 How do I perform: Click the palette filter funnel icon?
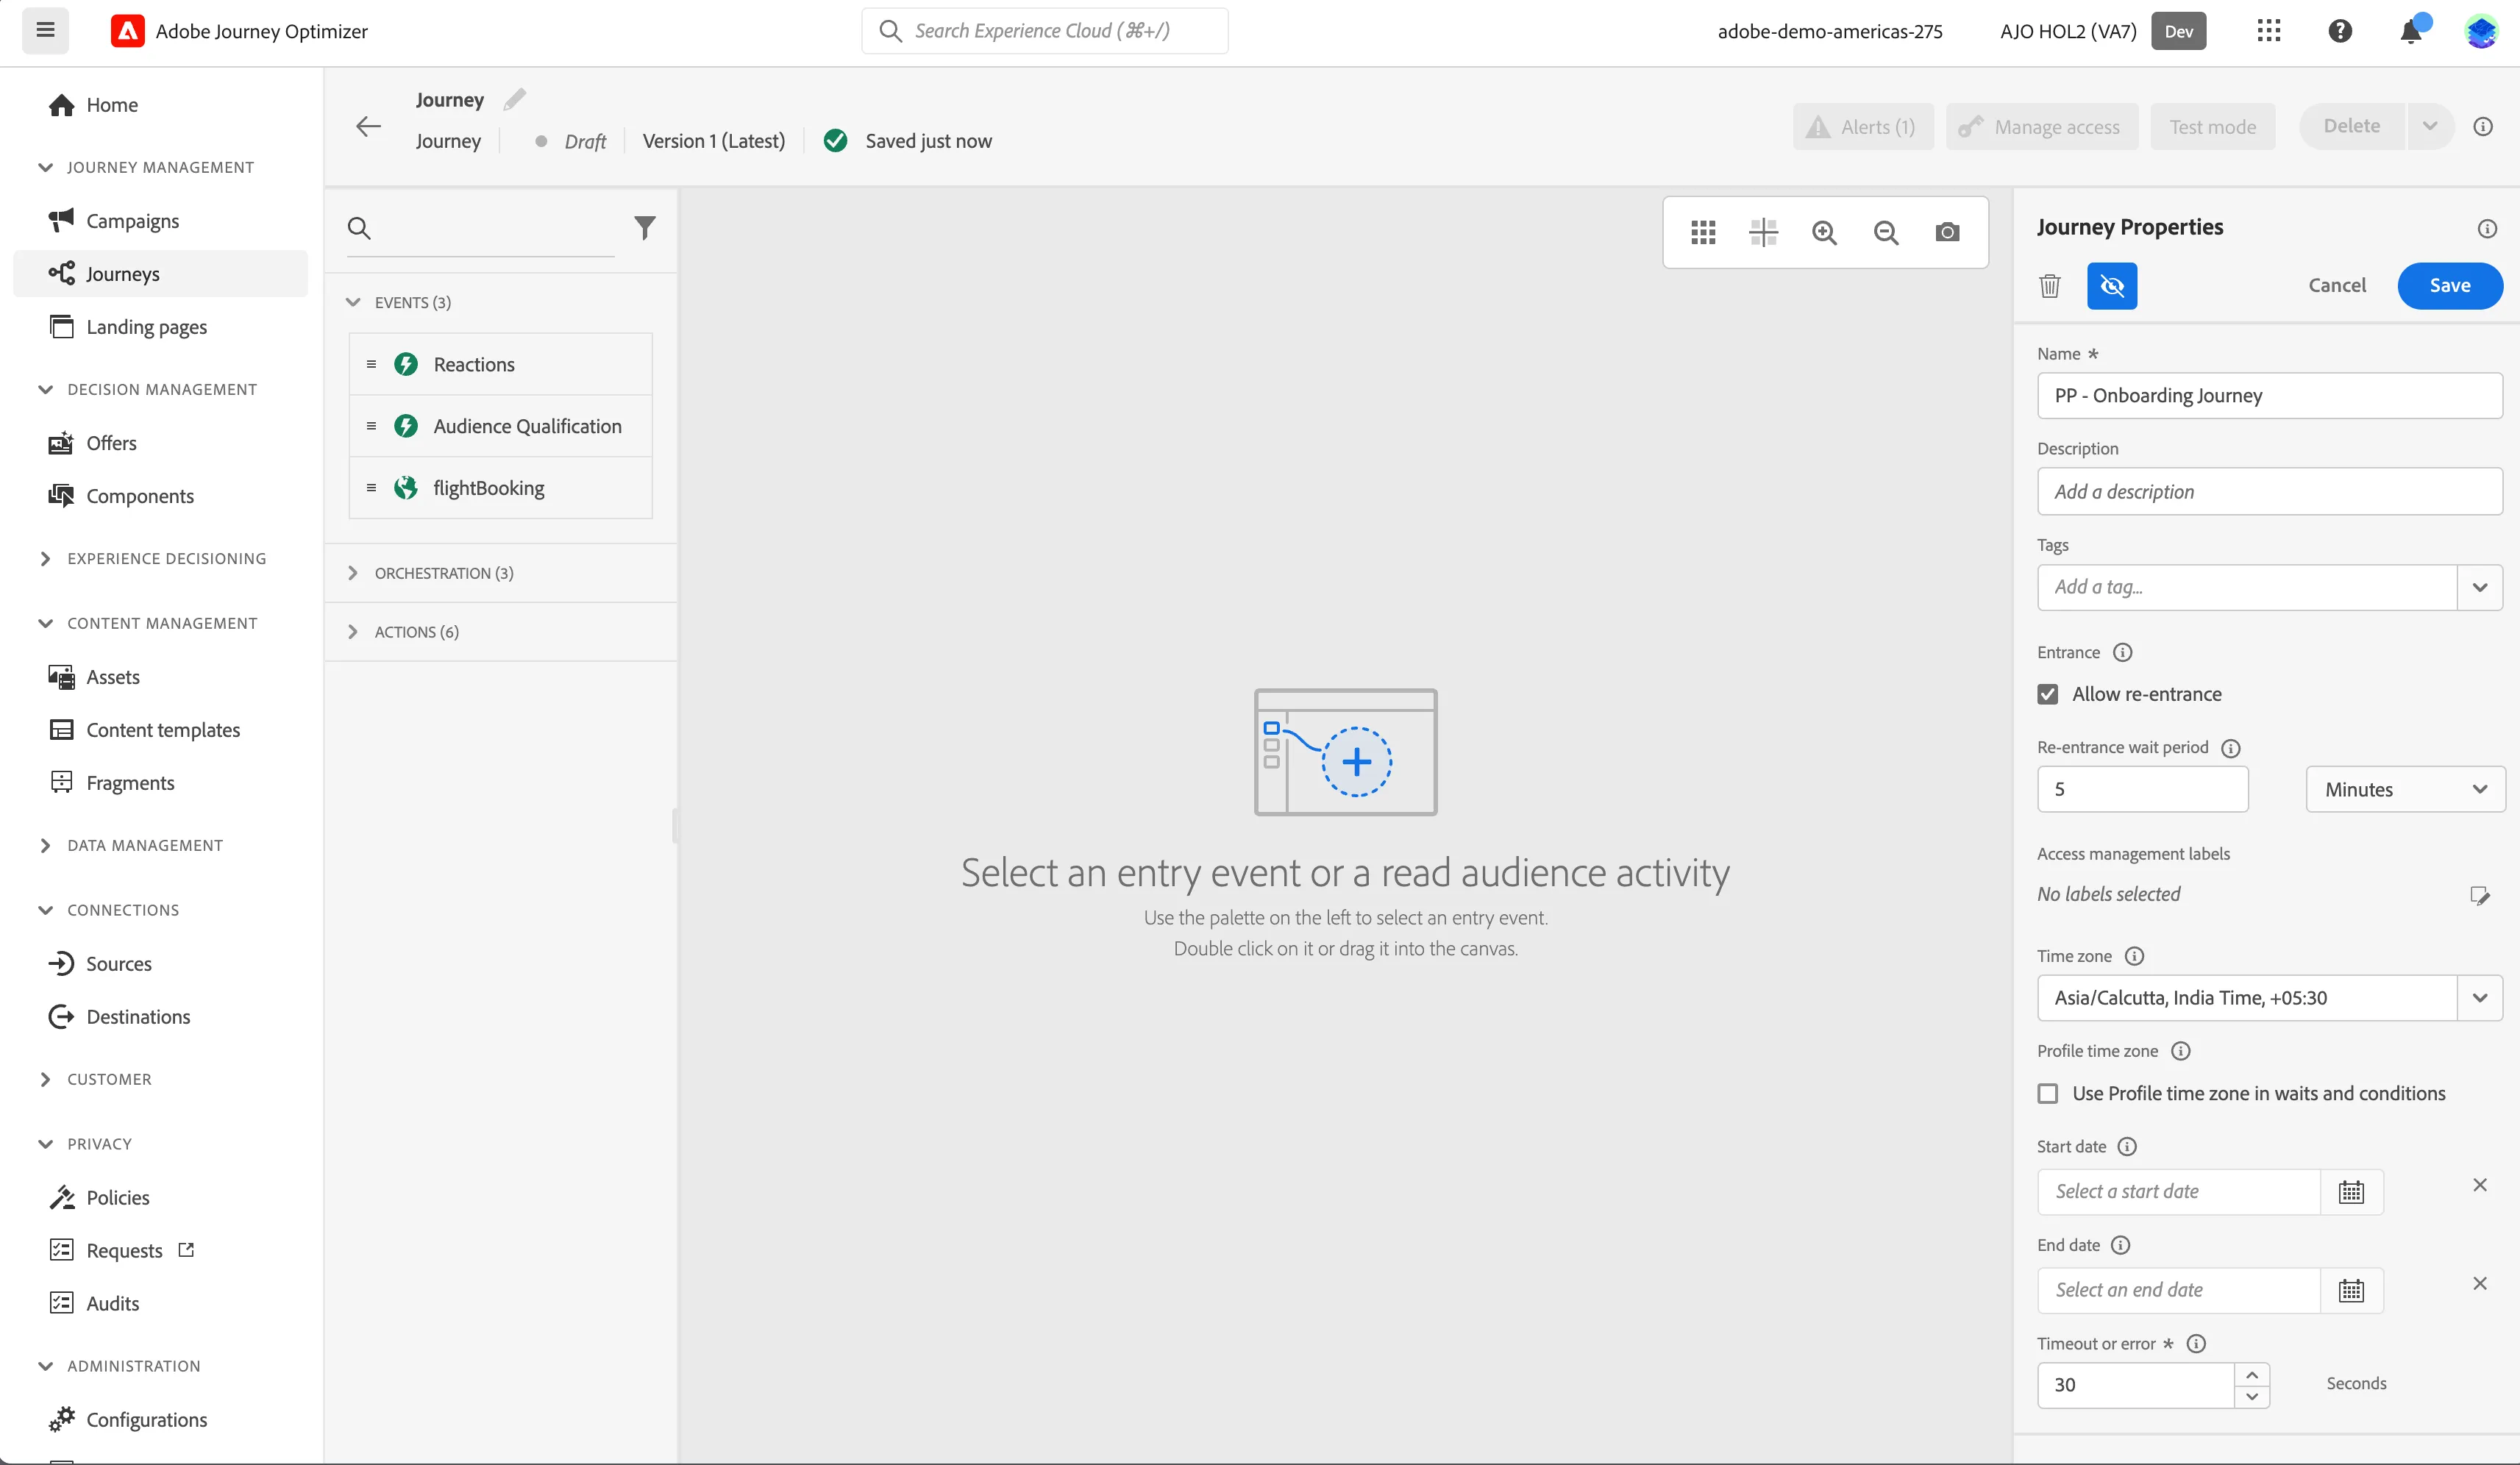(645, 228)
